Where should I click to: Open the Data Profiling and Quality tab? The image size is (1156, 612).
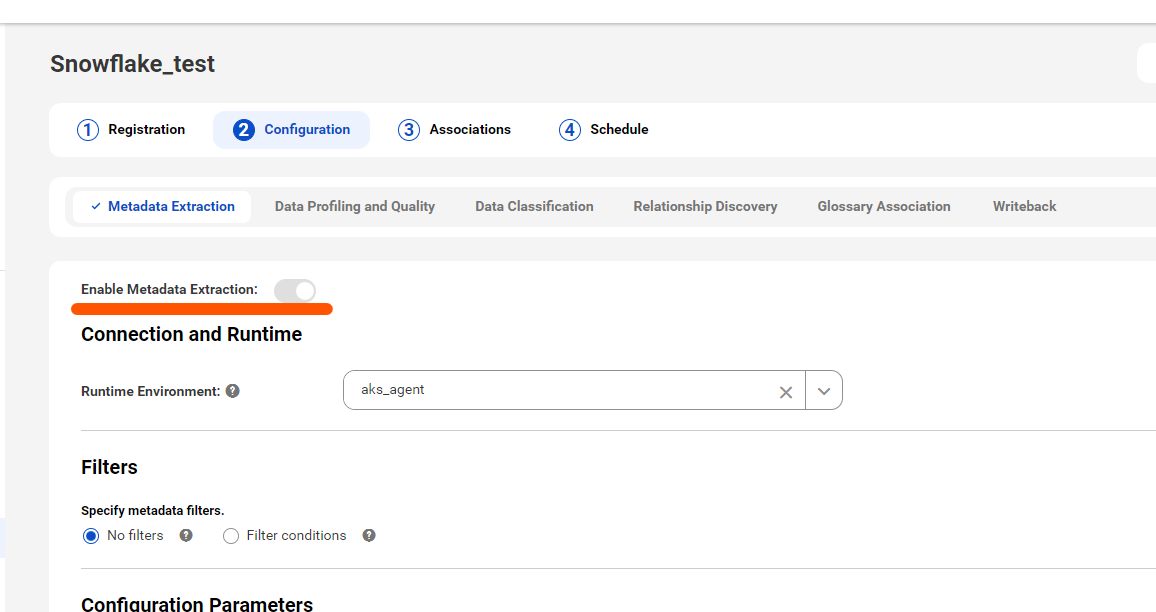coord(355,206)
